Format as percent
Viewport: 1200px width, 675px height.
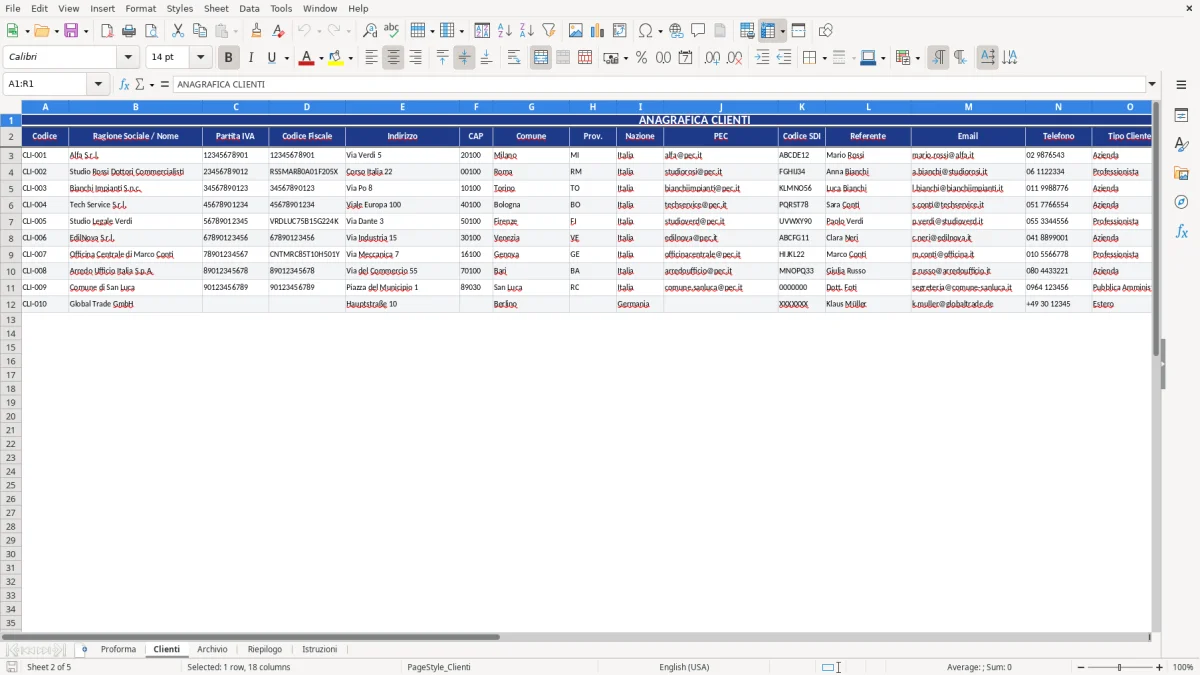pos(642,58)
